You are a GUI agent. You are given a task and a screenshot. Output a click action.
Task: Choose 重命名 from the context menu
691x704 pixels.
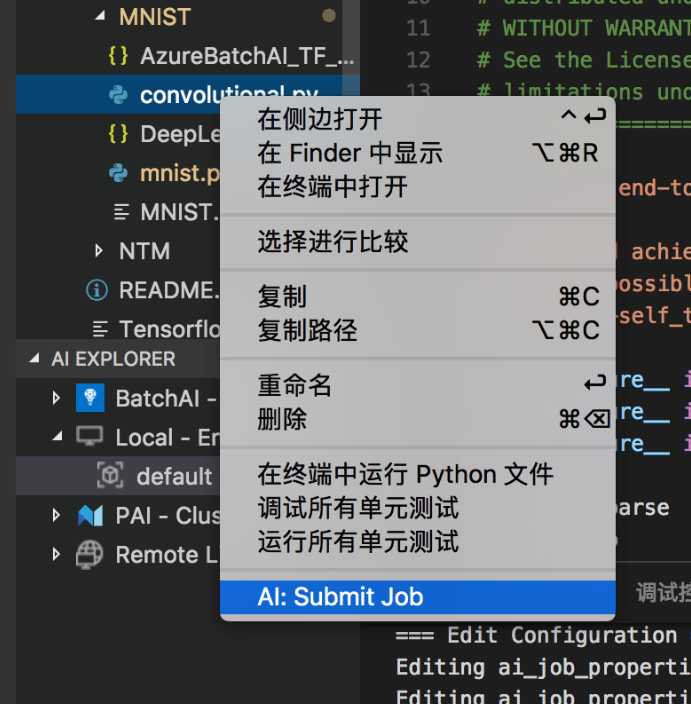click(x=418, y=385)
